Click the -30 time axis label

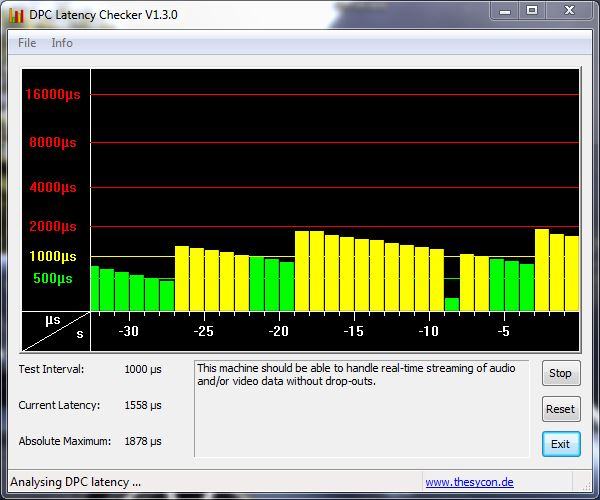click(128, 331)
